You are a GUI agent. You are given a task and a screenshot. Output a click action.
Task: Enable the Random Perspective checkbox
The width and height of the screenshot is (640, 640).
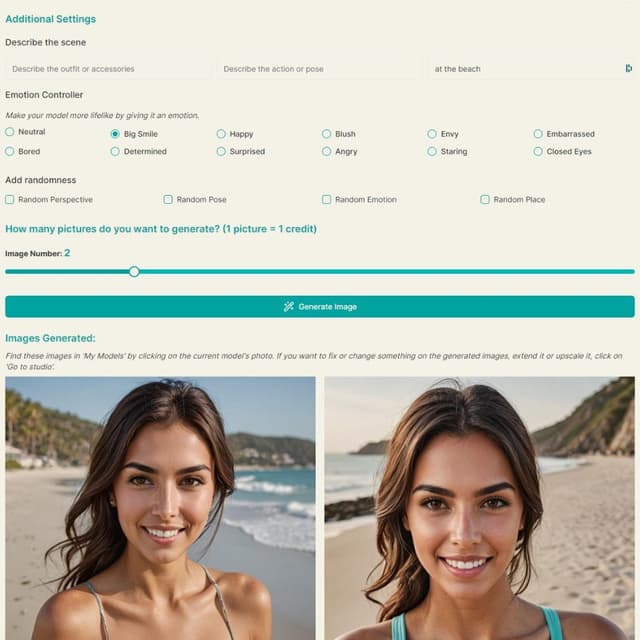tap(10, 200)
